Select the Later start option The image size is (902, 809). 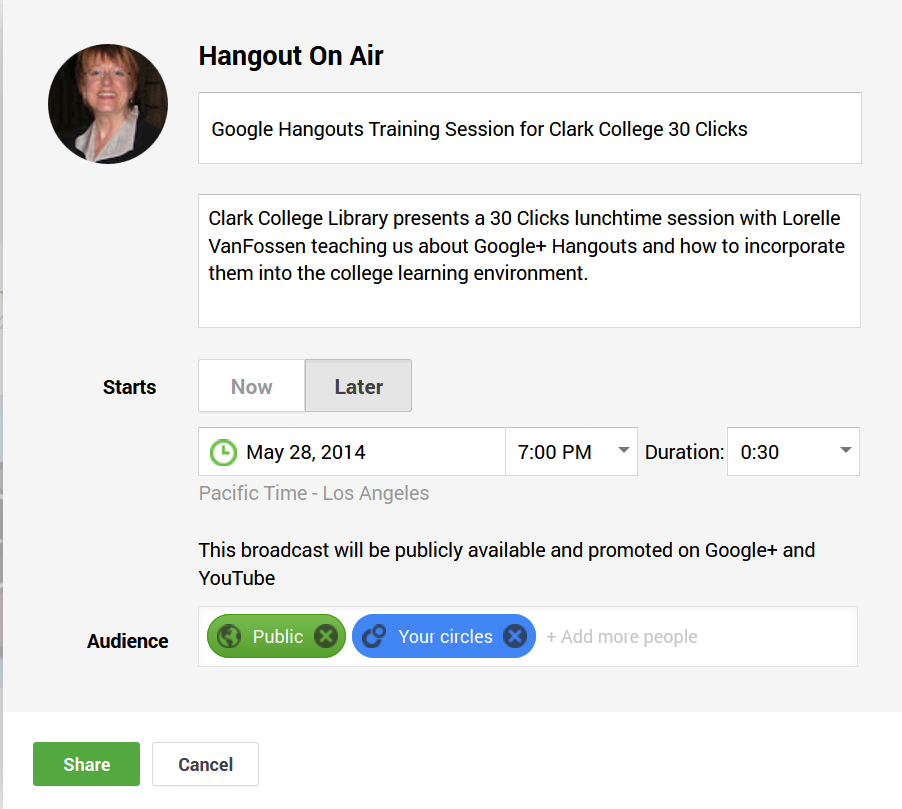(358, 387)
